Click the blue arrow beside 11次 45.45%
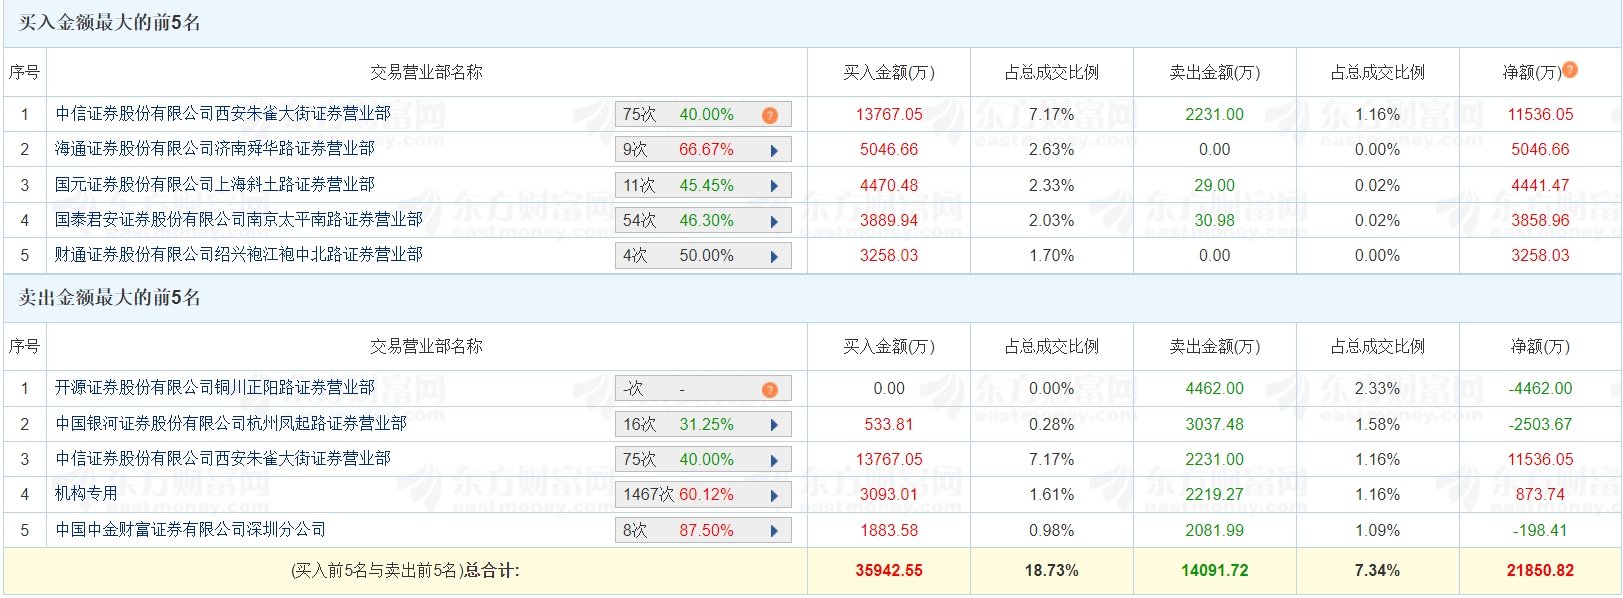The height and width of the screenshot is (598, 1623). pyautogui.click(x=774, y=186)
